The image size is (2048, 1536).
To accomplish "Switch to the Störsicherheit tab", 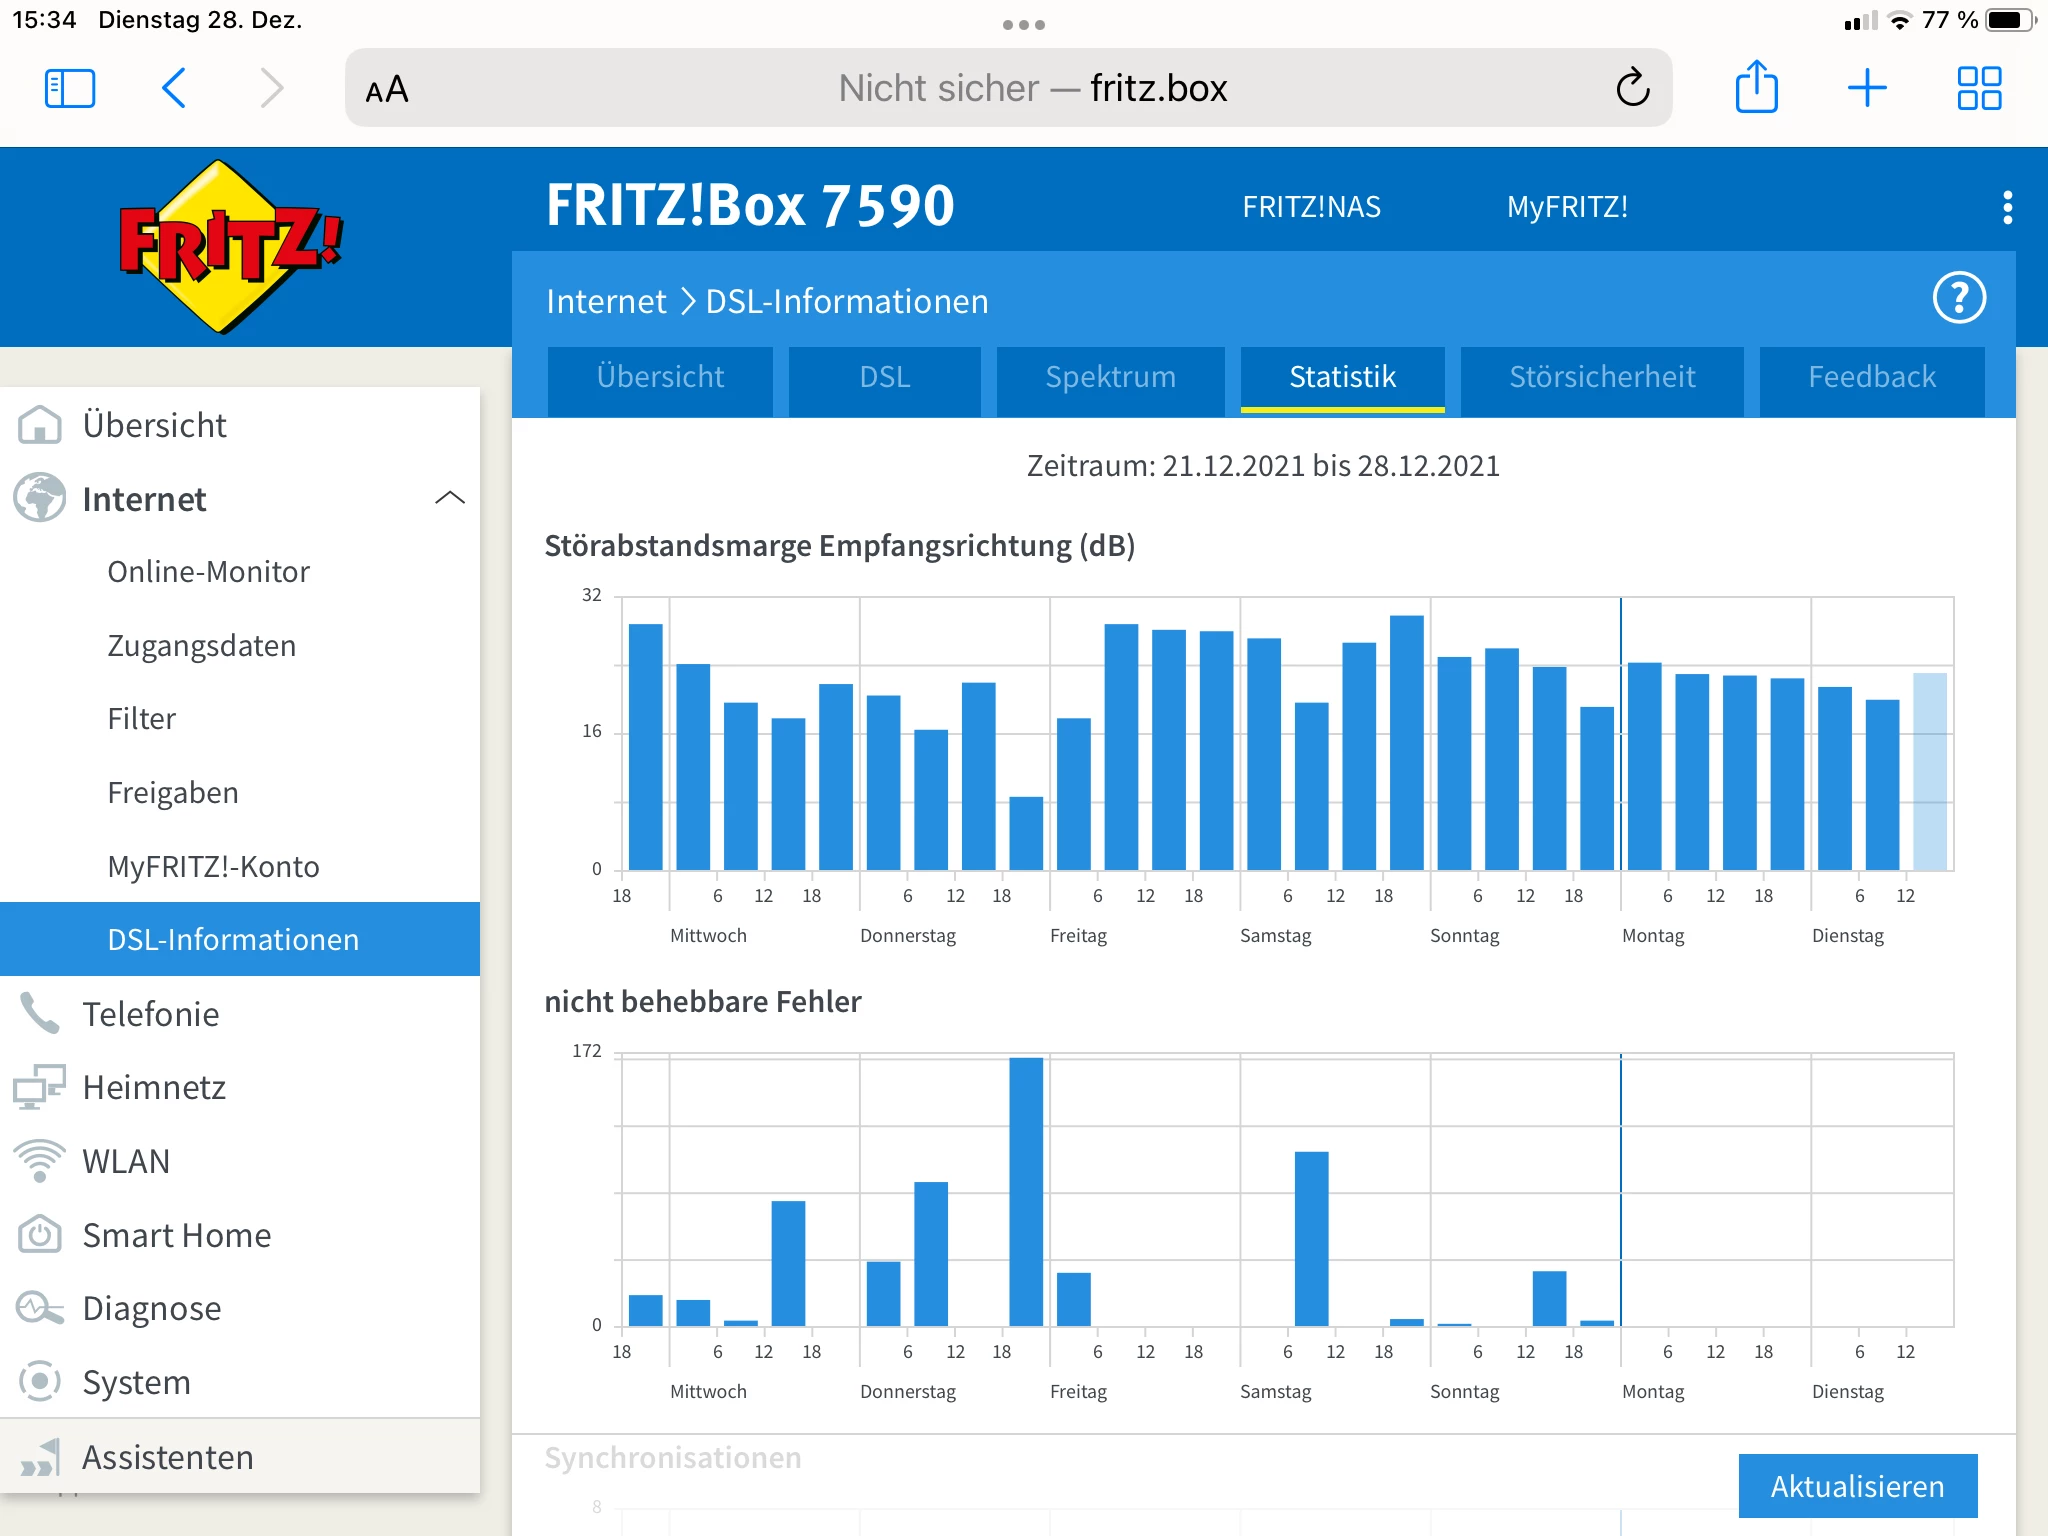I will (x=1602, y=377).
